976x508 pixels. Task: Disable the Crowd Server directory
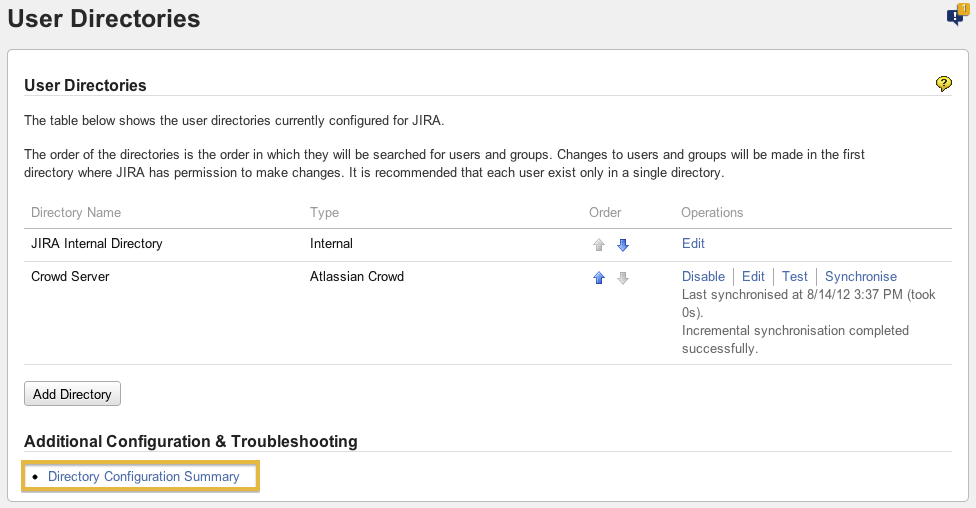coord(703,276)
